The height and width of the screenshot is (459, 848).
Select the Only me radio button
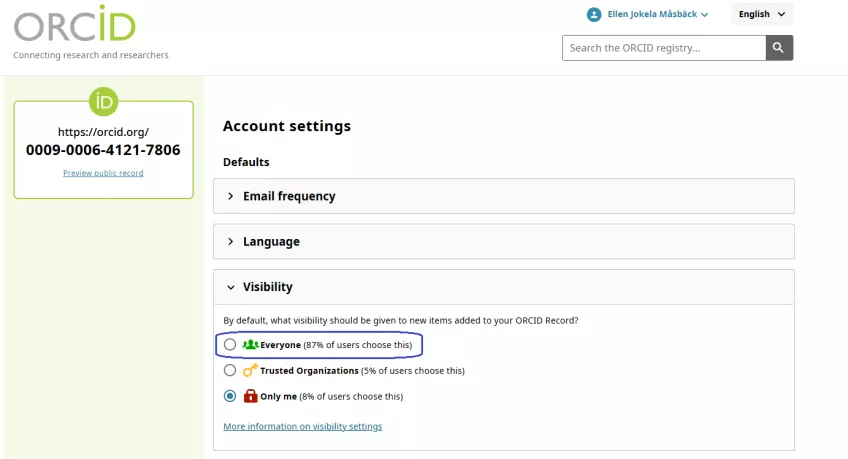(x=230, y=396)
